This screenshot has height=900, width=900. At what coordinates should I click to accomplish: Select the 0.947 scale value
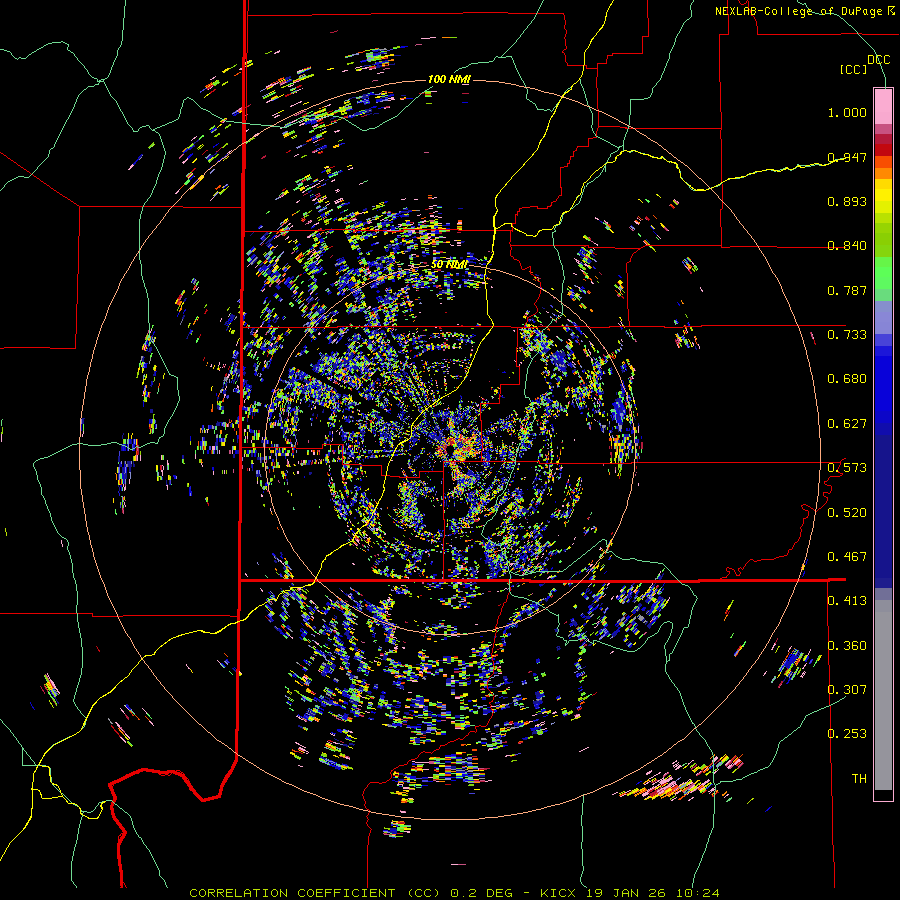[847, 157]
